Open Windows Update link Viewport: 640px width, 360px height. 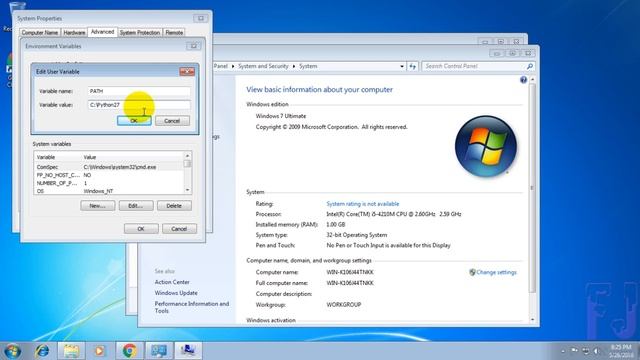pos(176,293)
